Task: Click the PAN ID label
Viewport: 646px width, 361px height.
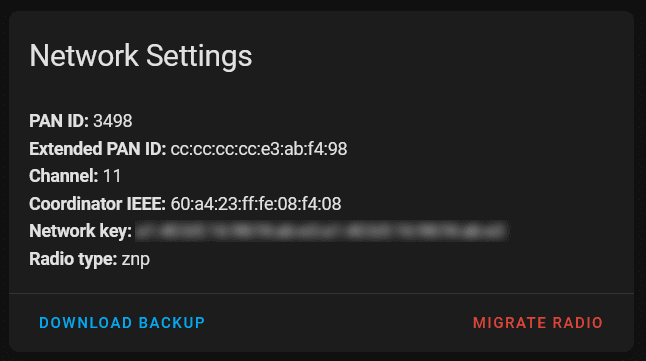Action: coord(59,121)
